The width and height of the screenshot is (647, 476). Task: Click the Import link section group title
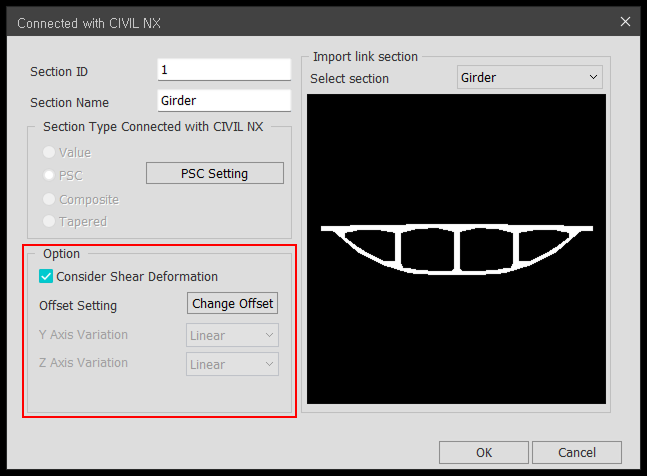[365, 57]
